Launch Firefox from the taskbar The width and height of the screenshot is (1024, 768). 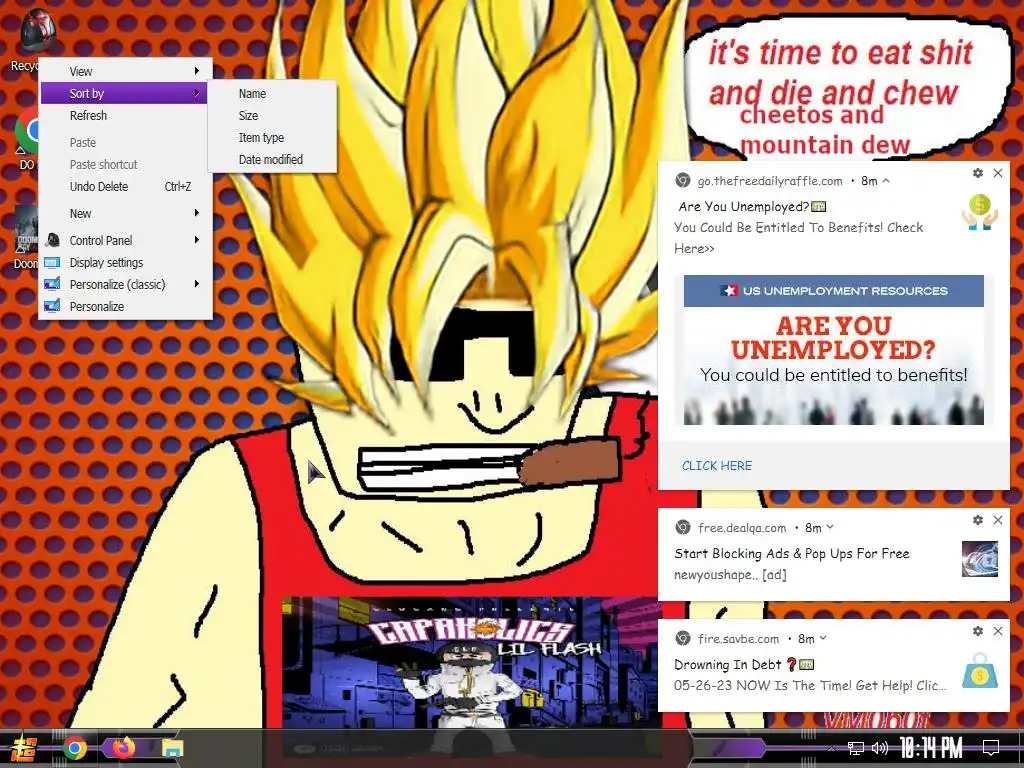tap(123, 747)
